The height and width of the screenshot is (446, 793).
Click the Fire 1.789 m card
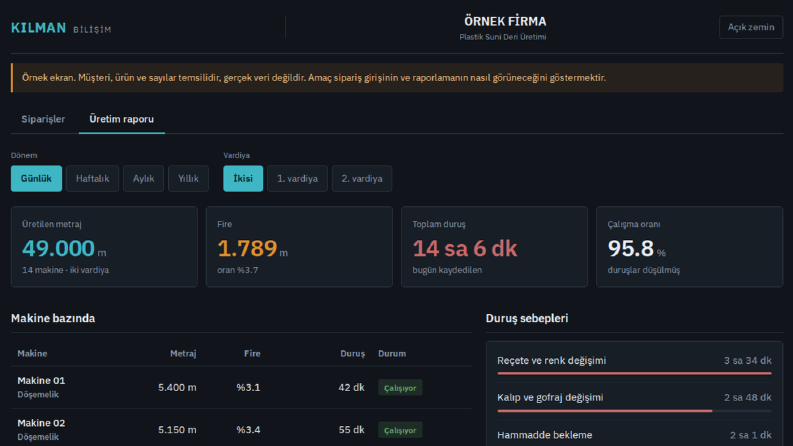[x=299, y=247]
